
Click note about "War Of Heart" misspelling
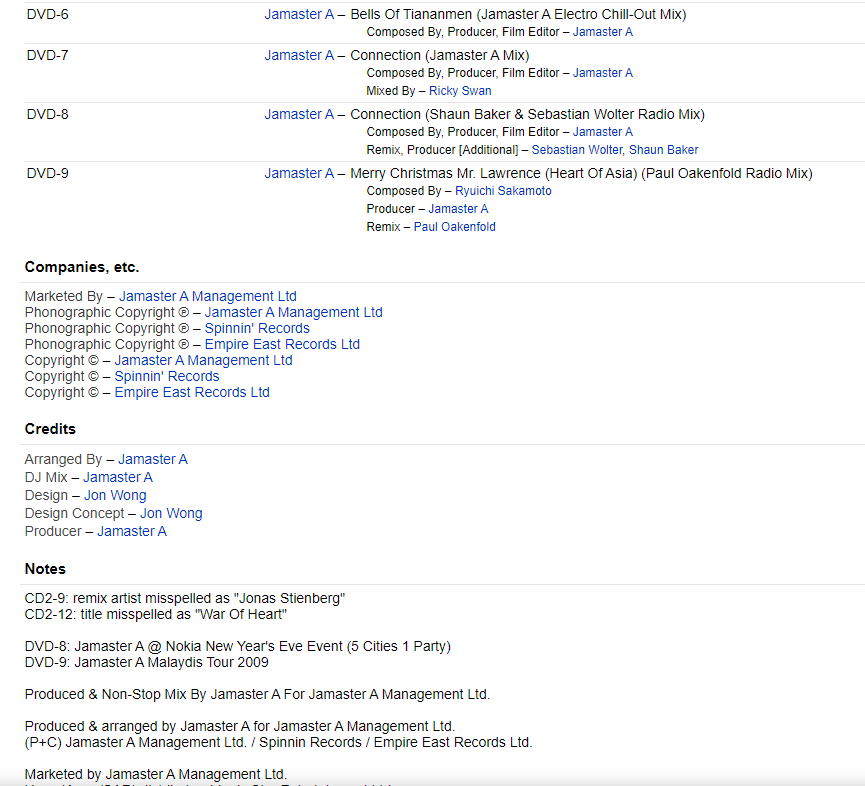pyautogui.click(x=156, y=614)
